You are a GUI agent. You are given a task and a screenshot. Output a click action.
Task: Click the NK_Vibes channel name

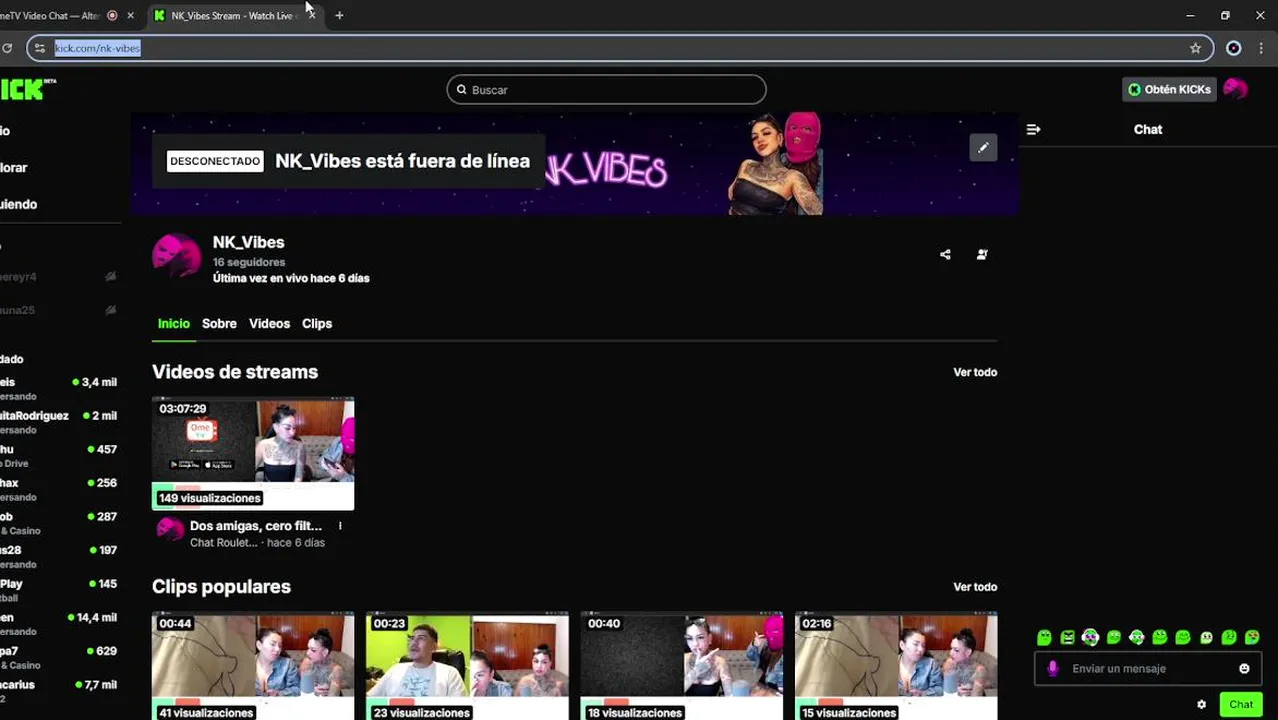248,242
